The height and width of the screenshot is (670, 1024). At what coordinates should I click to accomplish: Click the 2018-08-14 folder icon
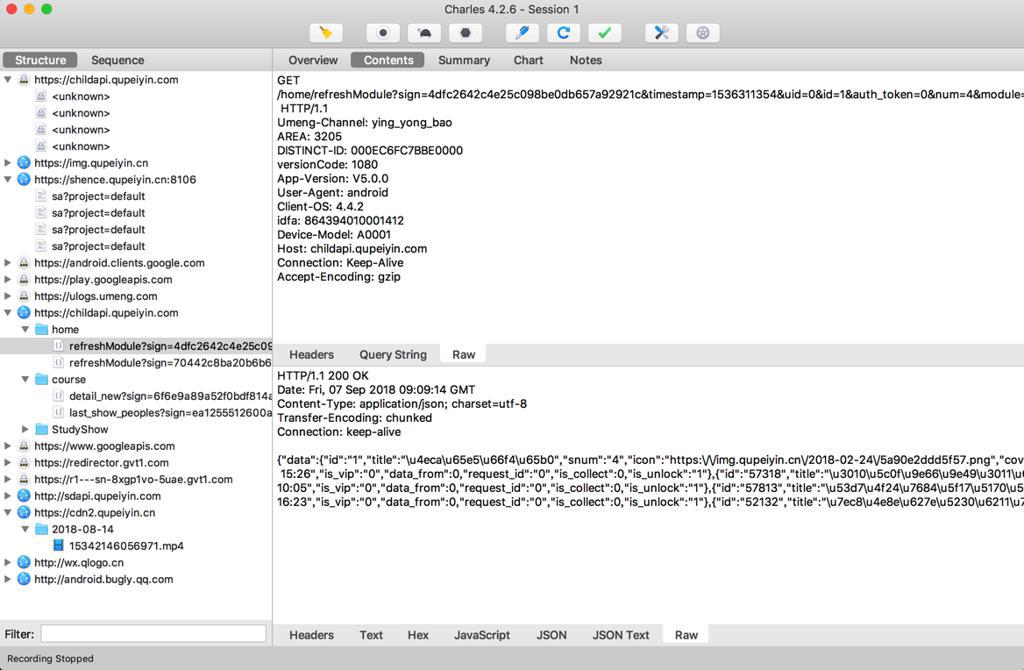pos(42,529)
